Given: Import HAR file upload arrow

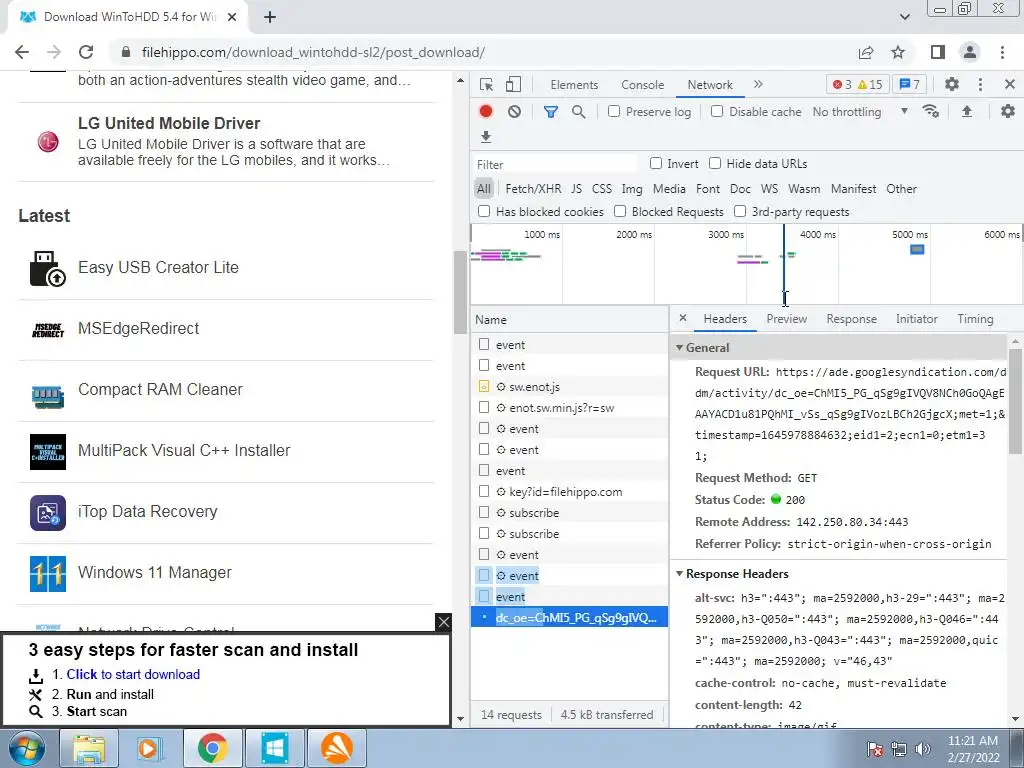Looking at the screenshot, I should (967, 111).
